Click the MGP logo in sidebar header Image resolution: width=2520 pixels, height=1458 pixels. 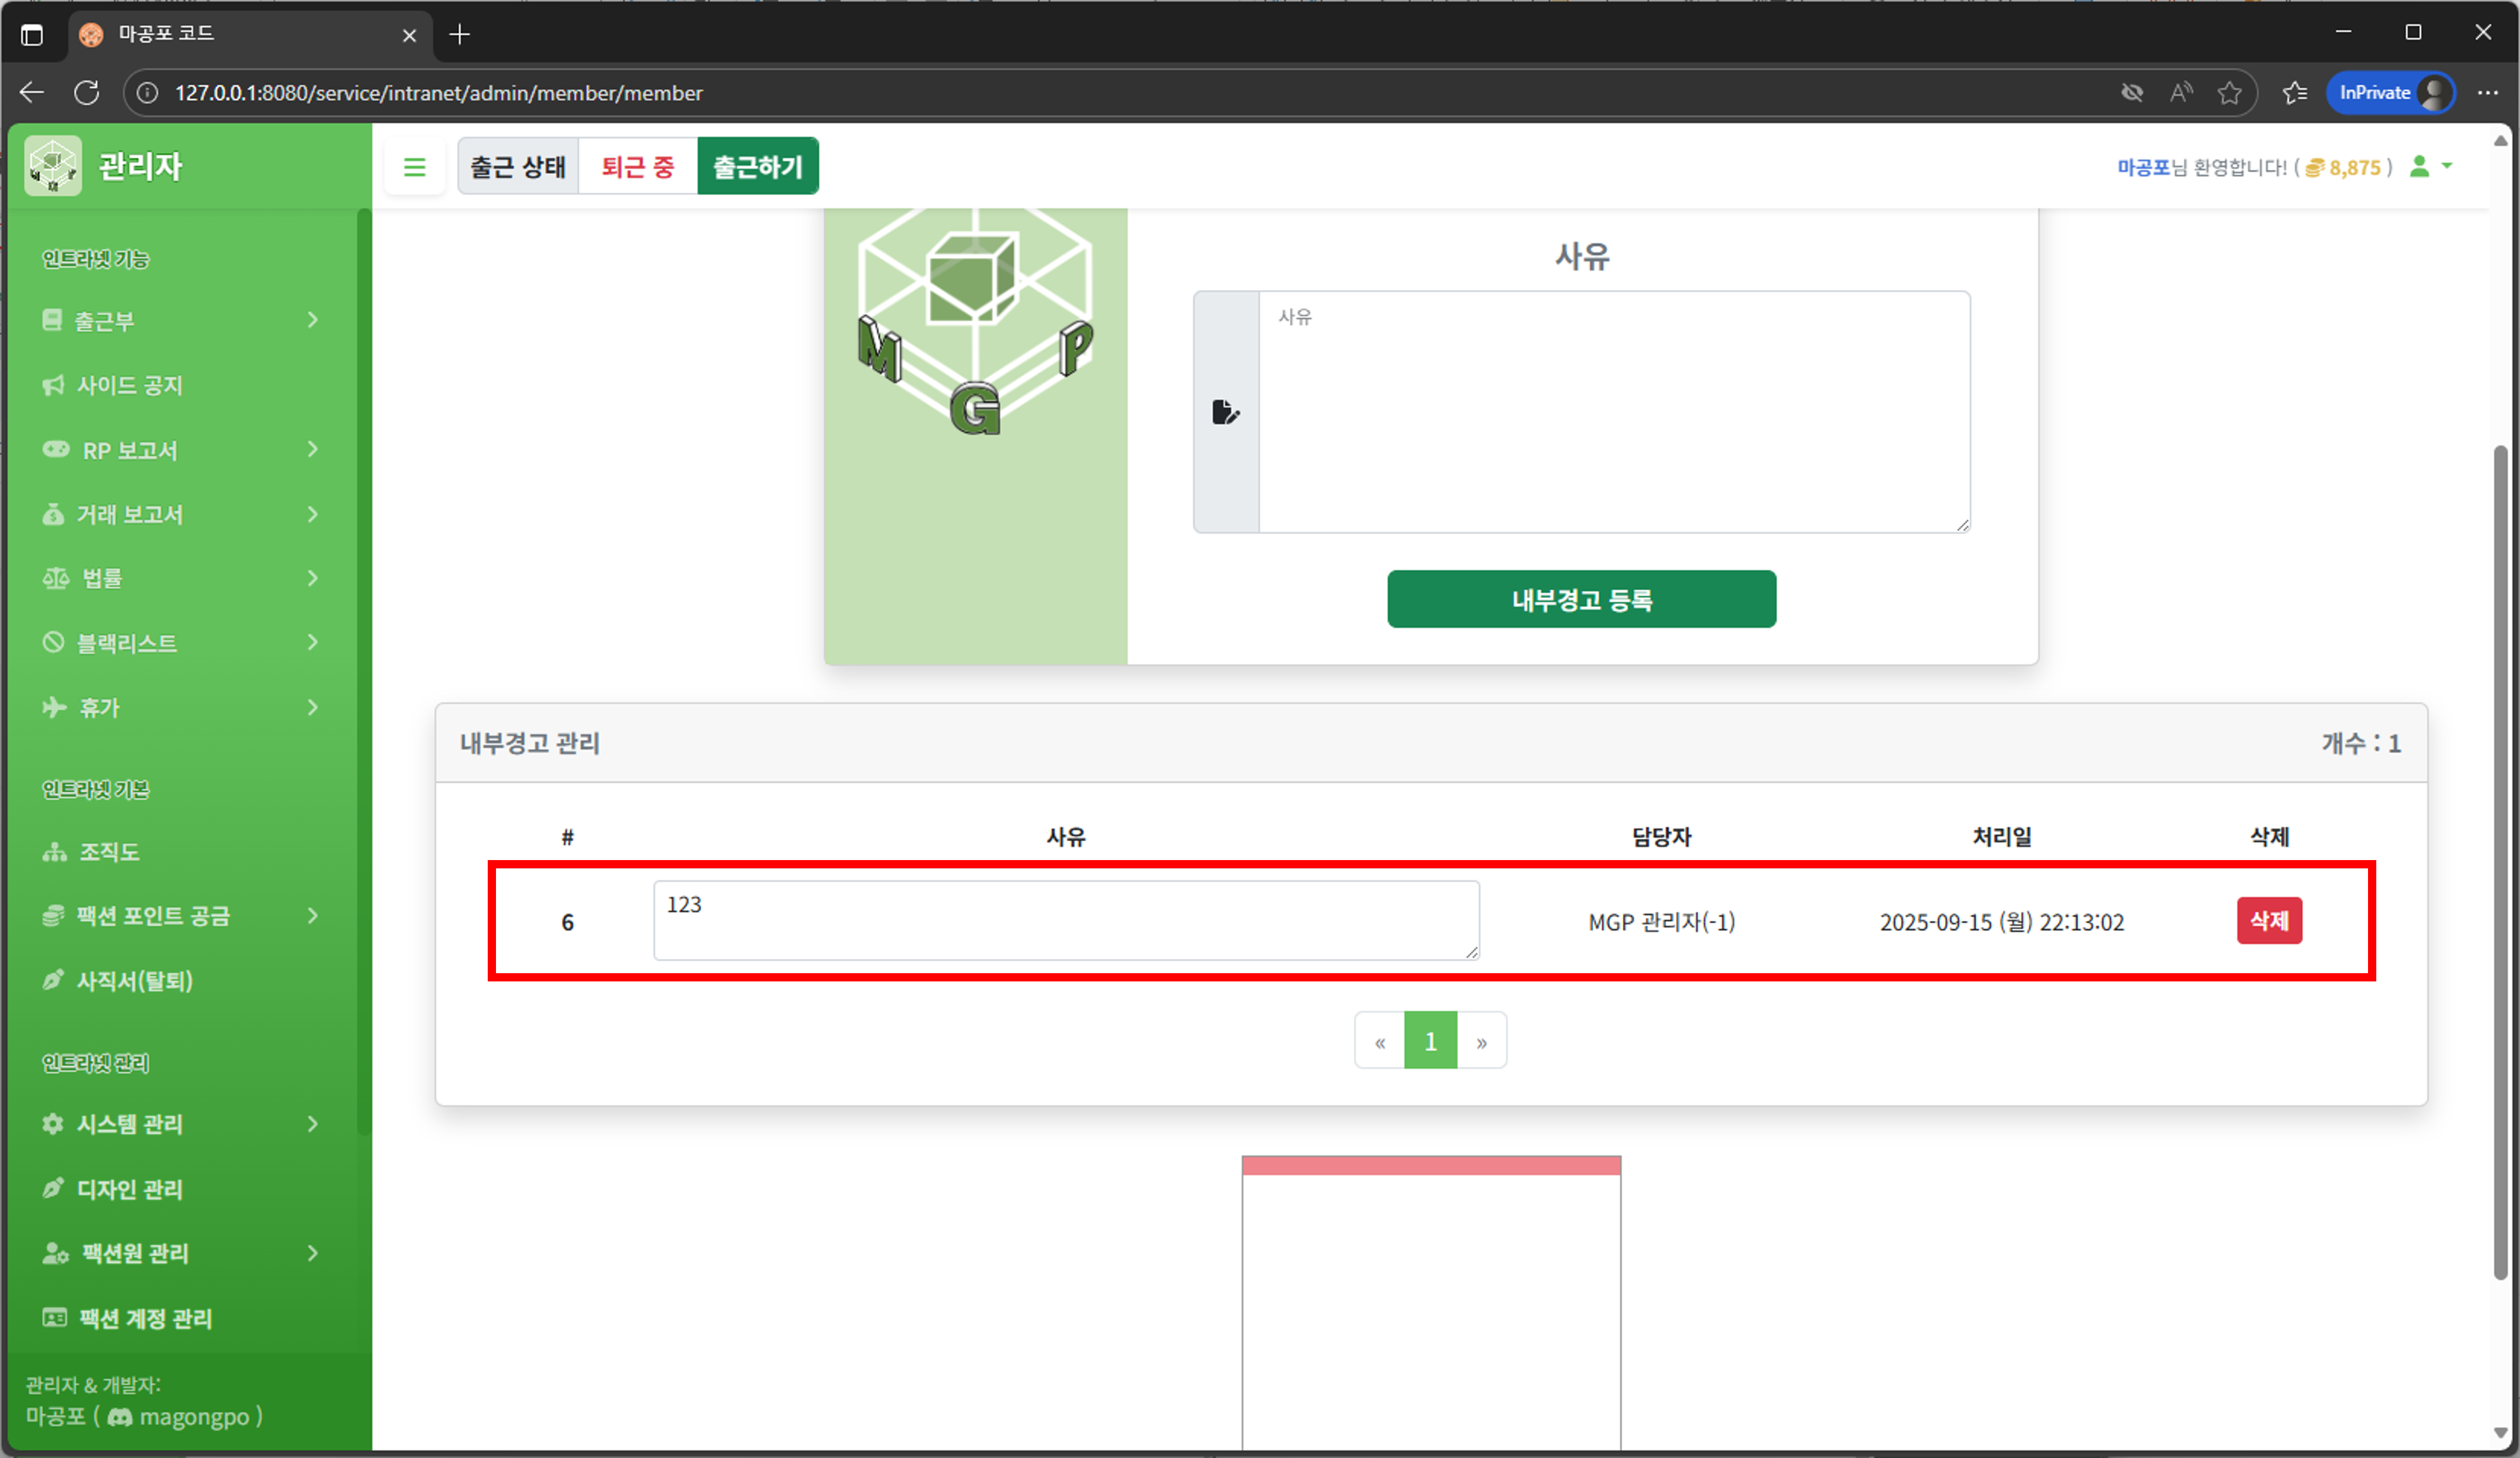click(53, 166)
